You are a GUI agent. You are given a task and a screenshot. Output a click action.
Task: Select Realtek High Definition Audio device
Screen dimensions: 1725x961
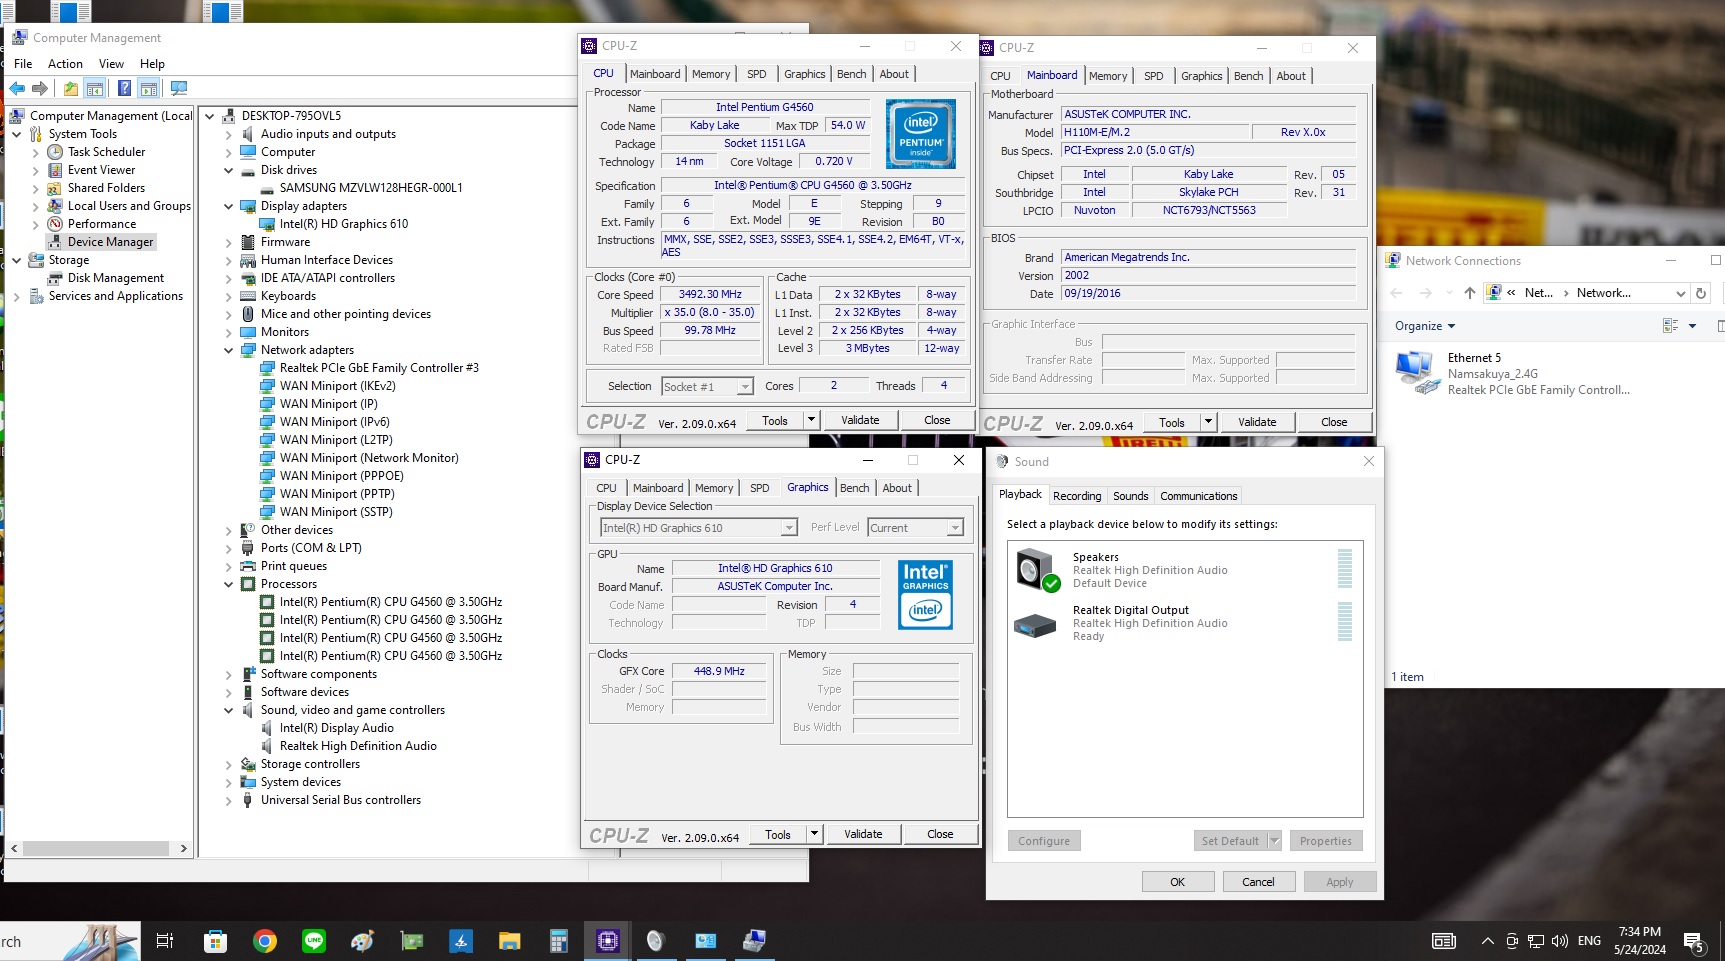[357, 746]
